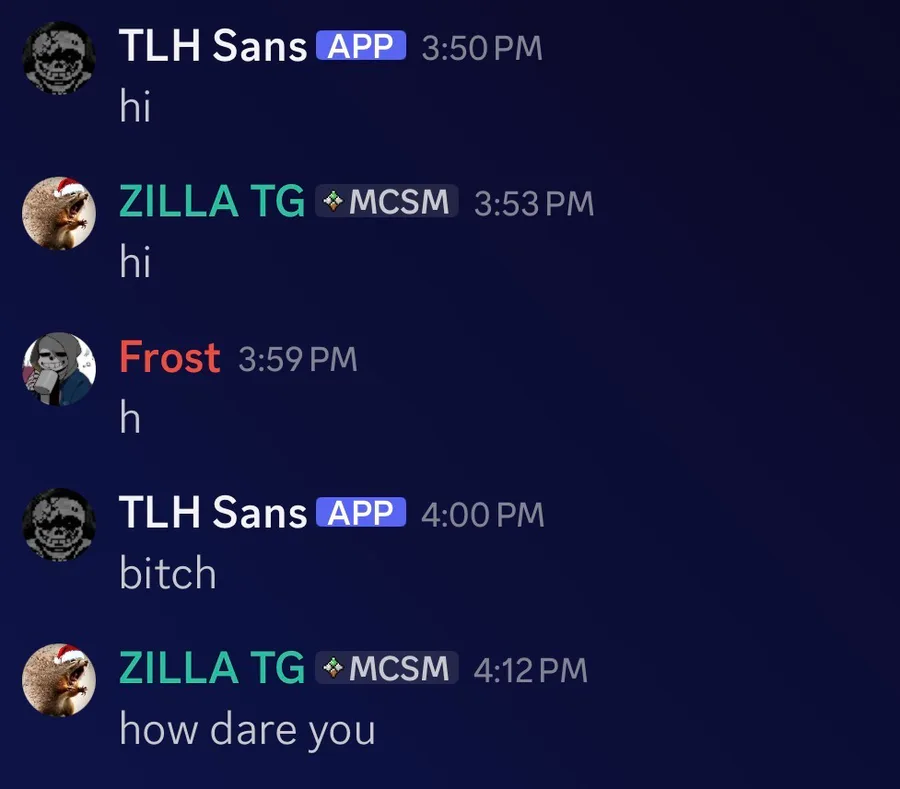The width and height of the screenshot is (900, 789).
Task: Click the "bitch" message text
Action: [x=167, y=574]
